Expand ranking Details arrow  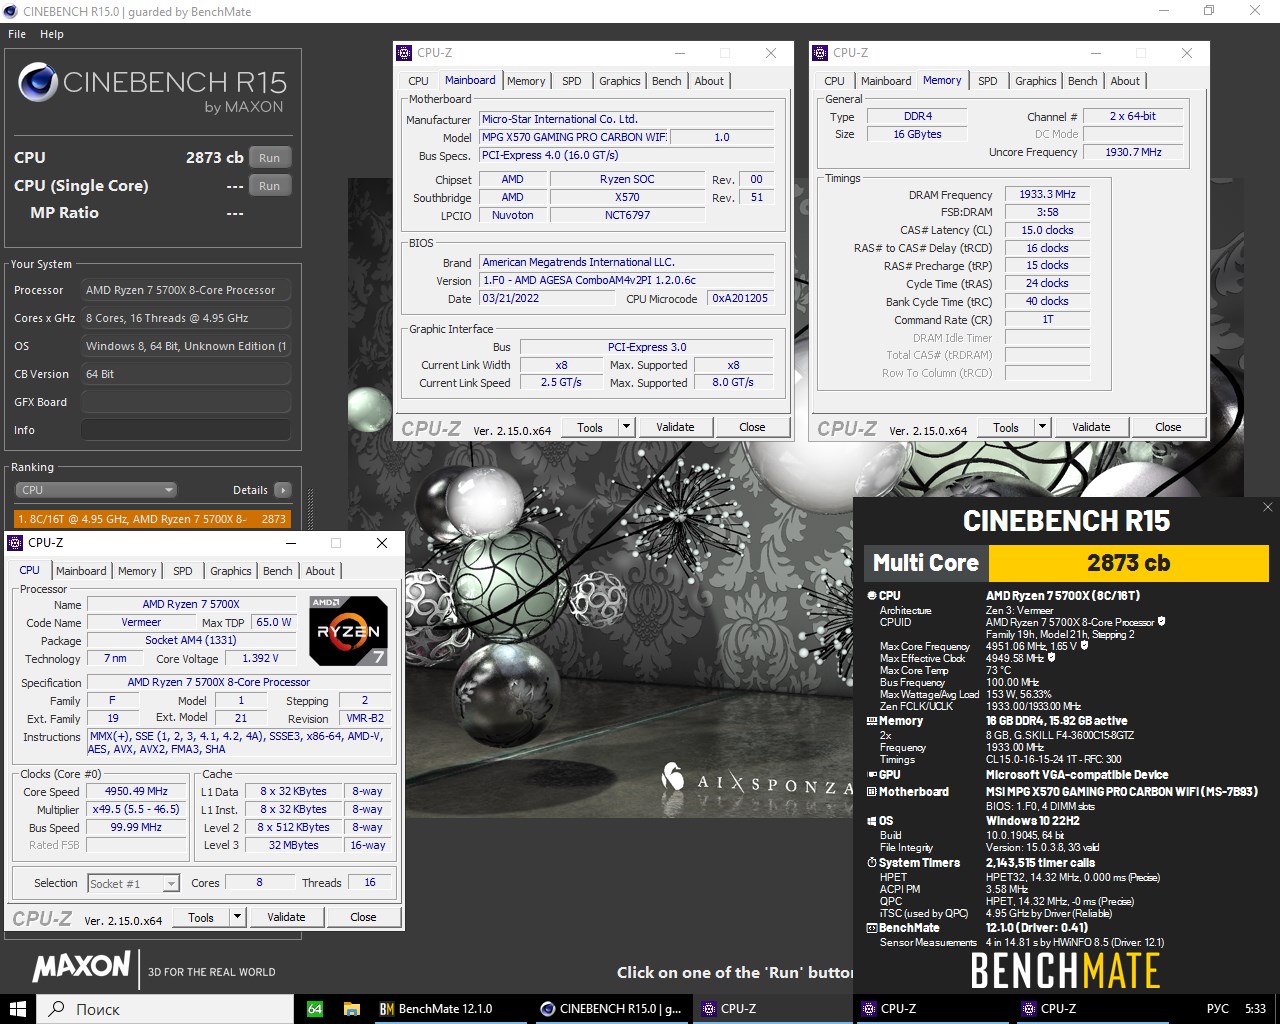[x=283, y=490]
